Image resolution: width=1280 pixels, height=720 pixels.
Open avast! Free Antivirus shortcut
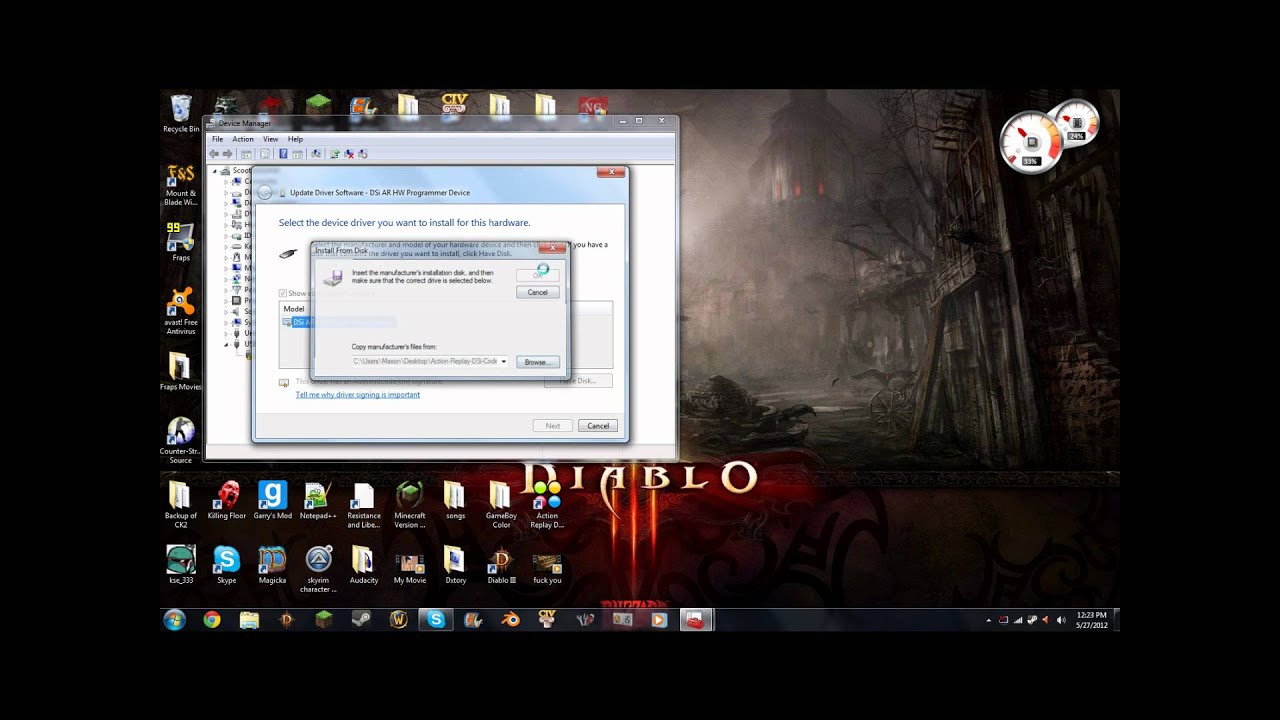click(181, 311)
